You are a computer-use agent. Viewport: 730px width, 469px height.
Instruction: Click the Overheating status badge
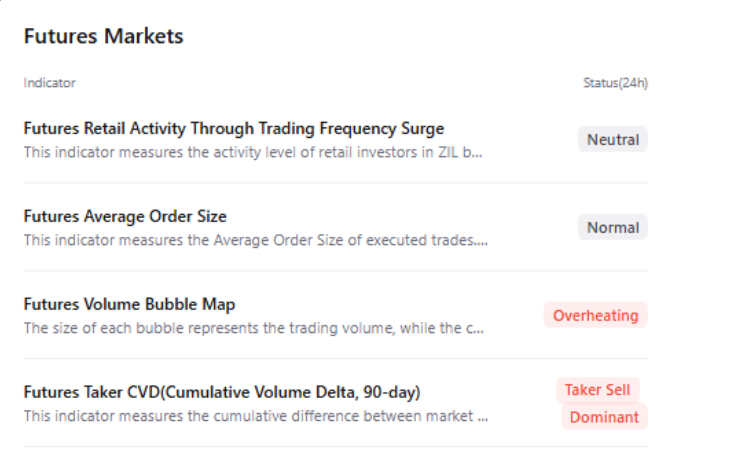tap(595, 316)
